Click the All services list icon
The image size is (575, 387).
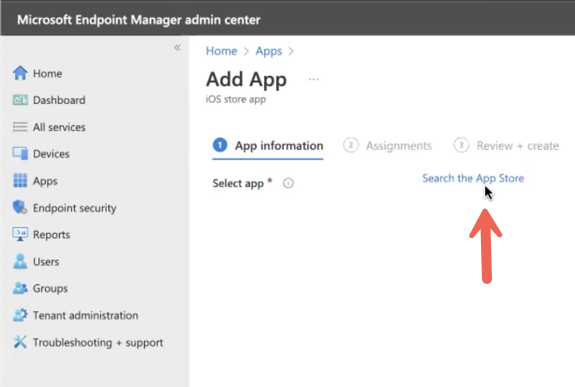(20, 127)
